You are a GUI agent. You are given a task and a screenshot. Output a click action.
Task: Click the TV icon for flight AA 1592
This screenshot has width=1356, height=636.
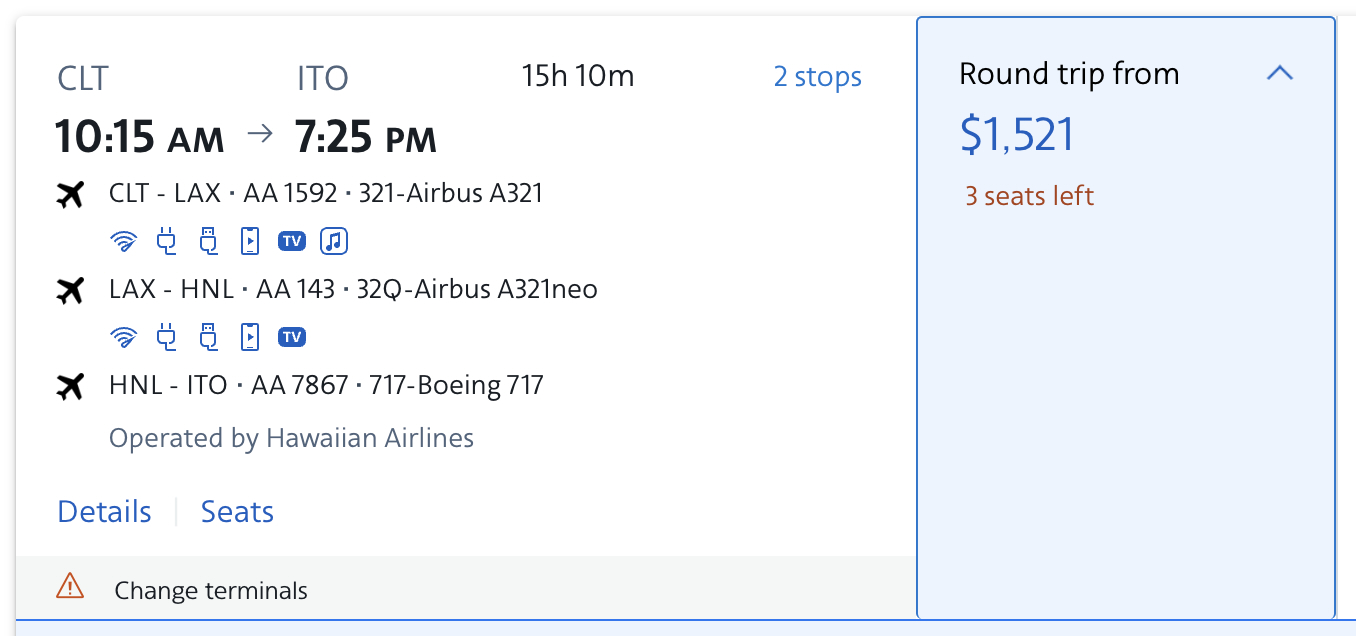292,241
